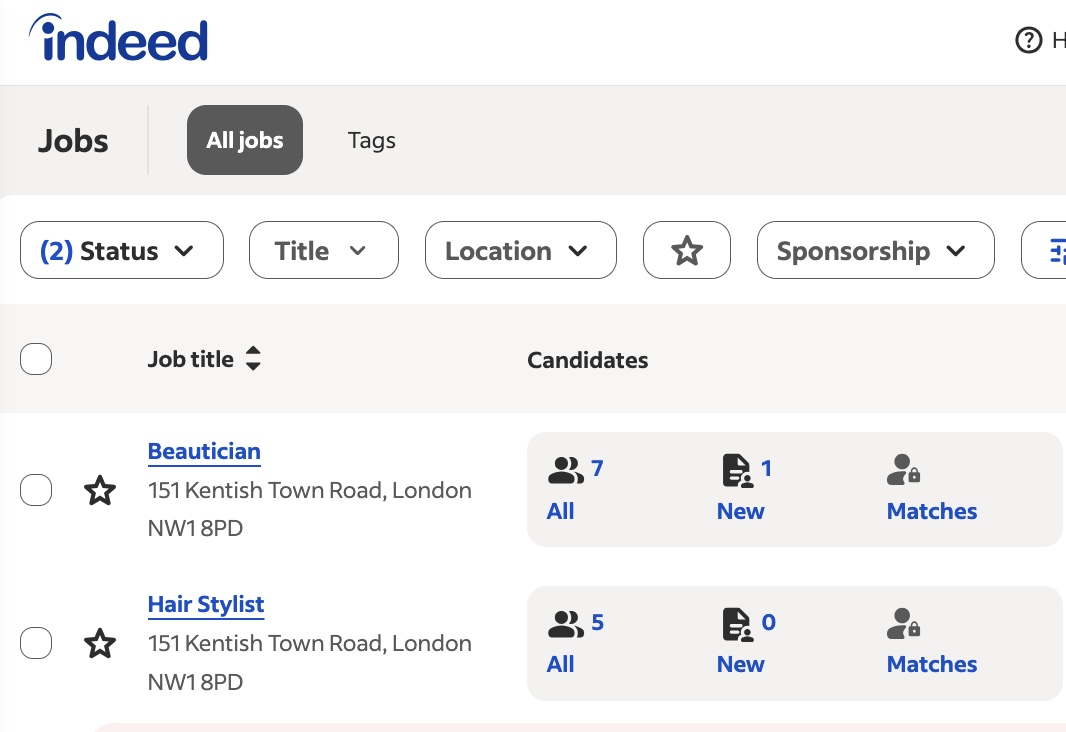The width and height of the screenshot is (1066, 732).
Task: Click Beautician all candidates people icon
Action: coord(566,470)
